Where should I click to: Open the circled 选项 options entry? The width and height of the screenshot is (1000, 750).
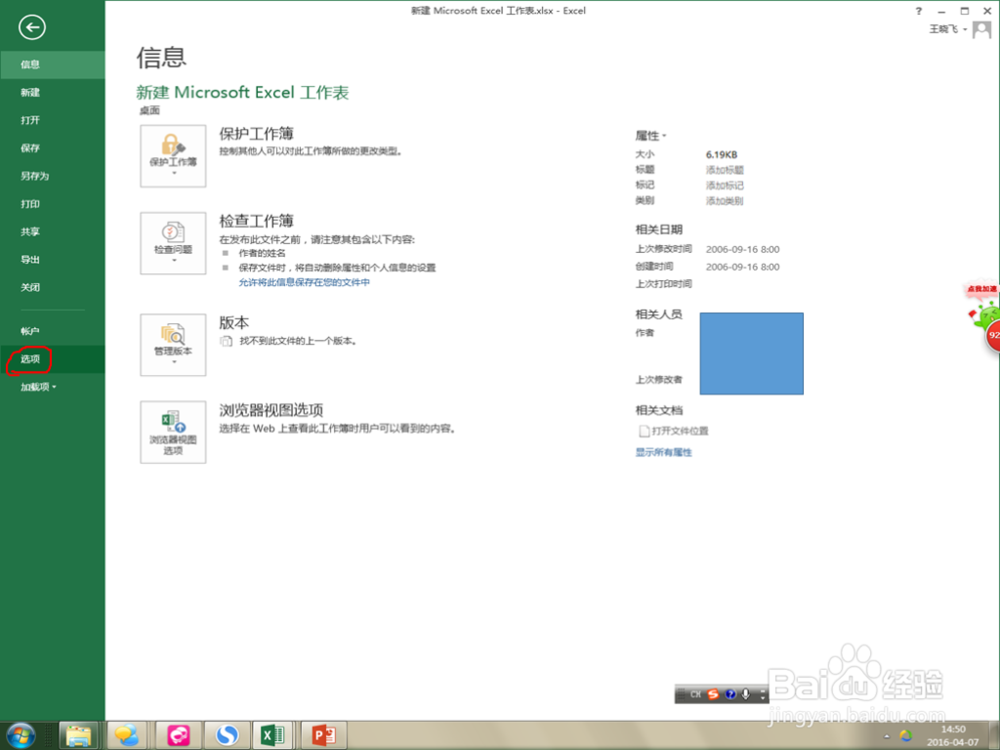click(28, 359)
